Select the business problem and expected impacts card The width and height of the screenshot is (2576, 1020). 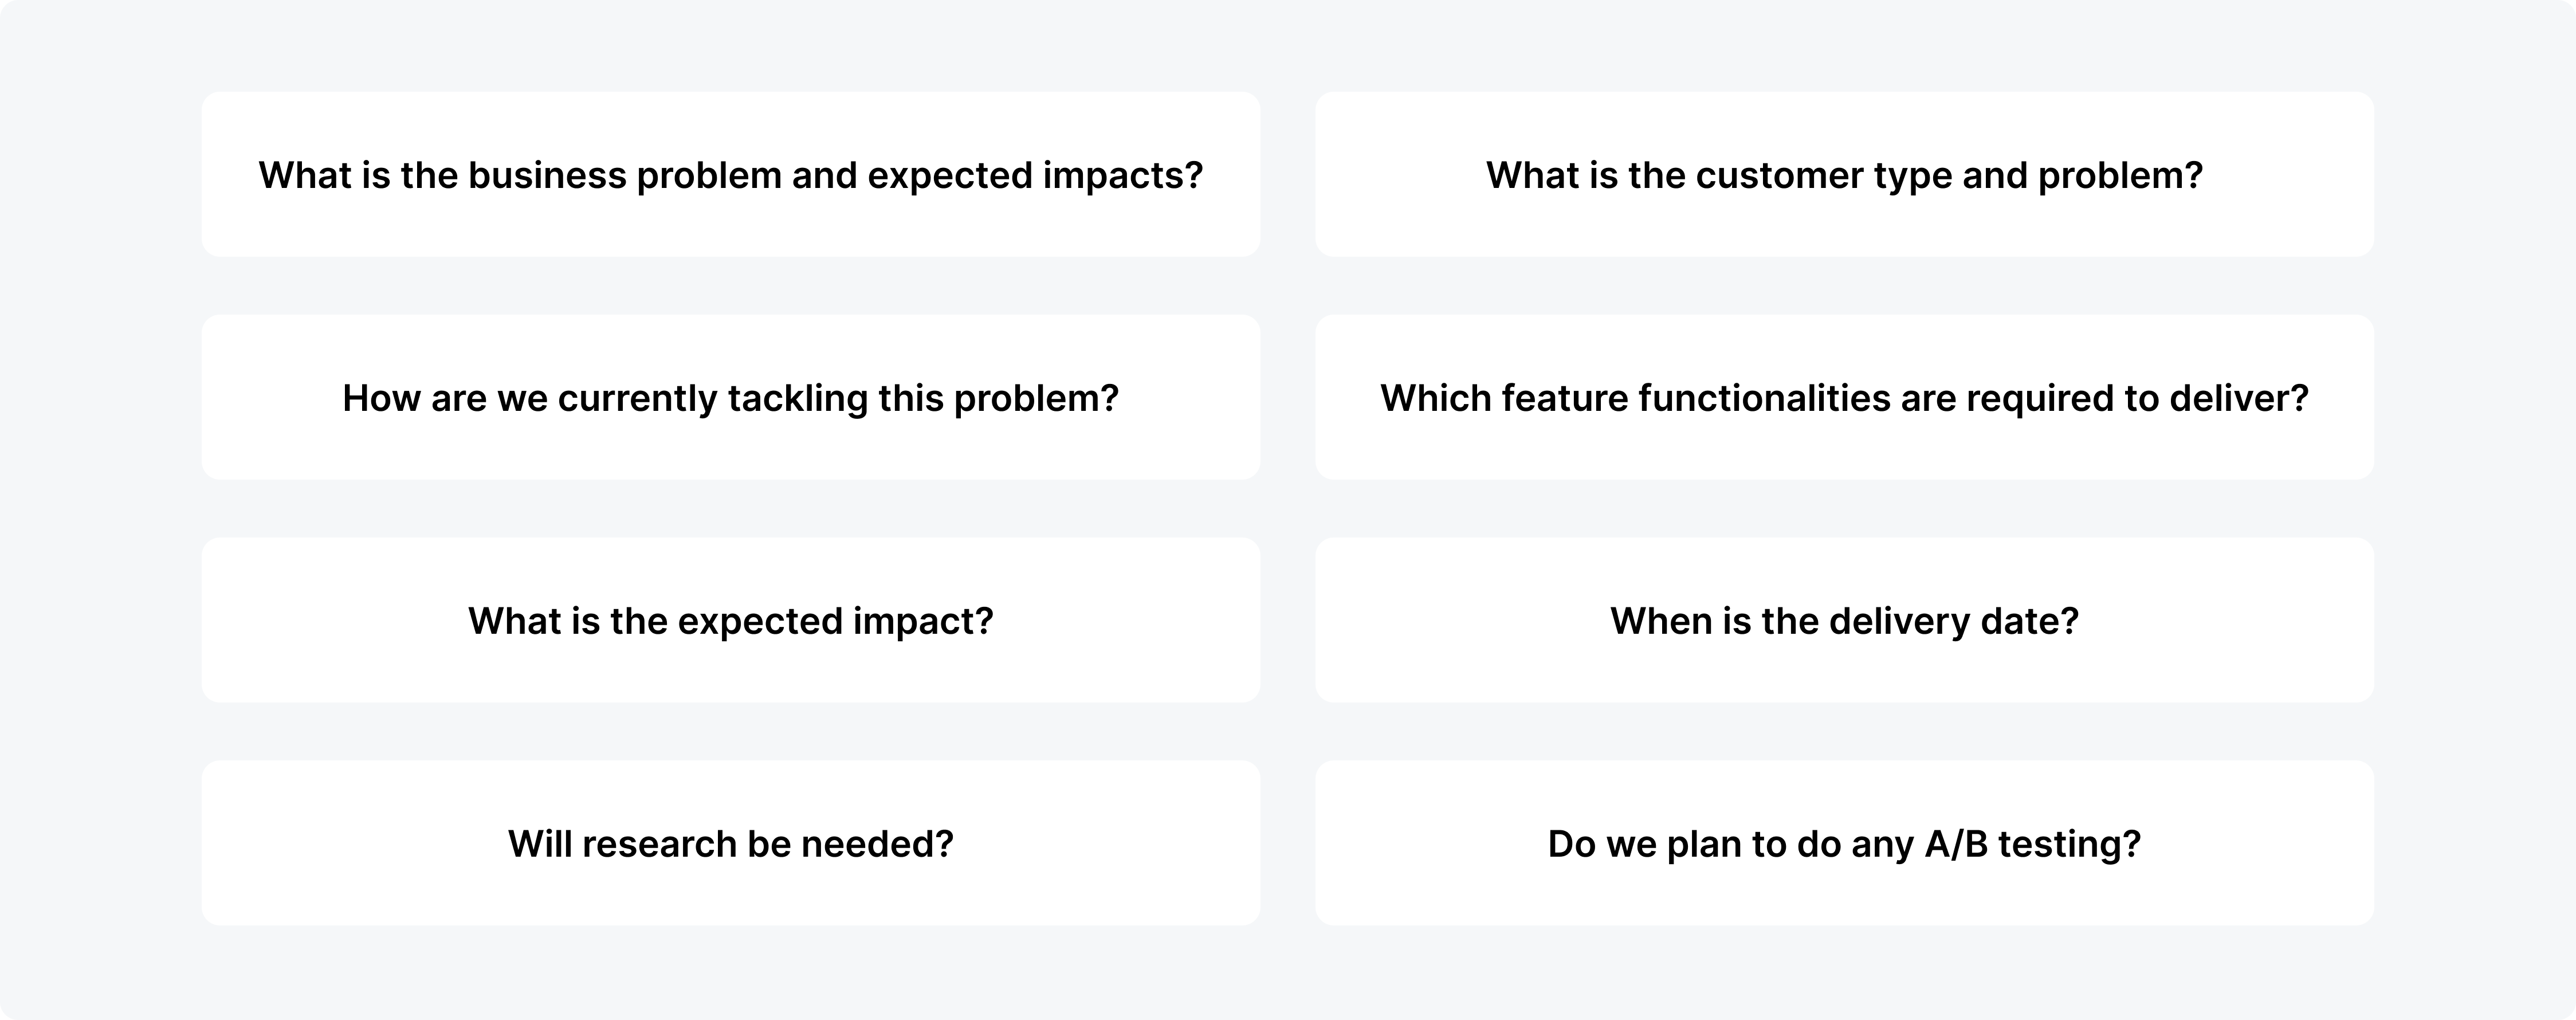(730, 174)
